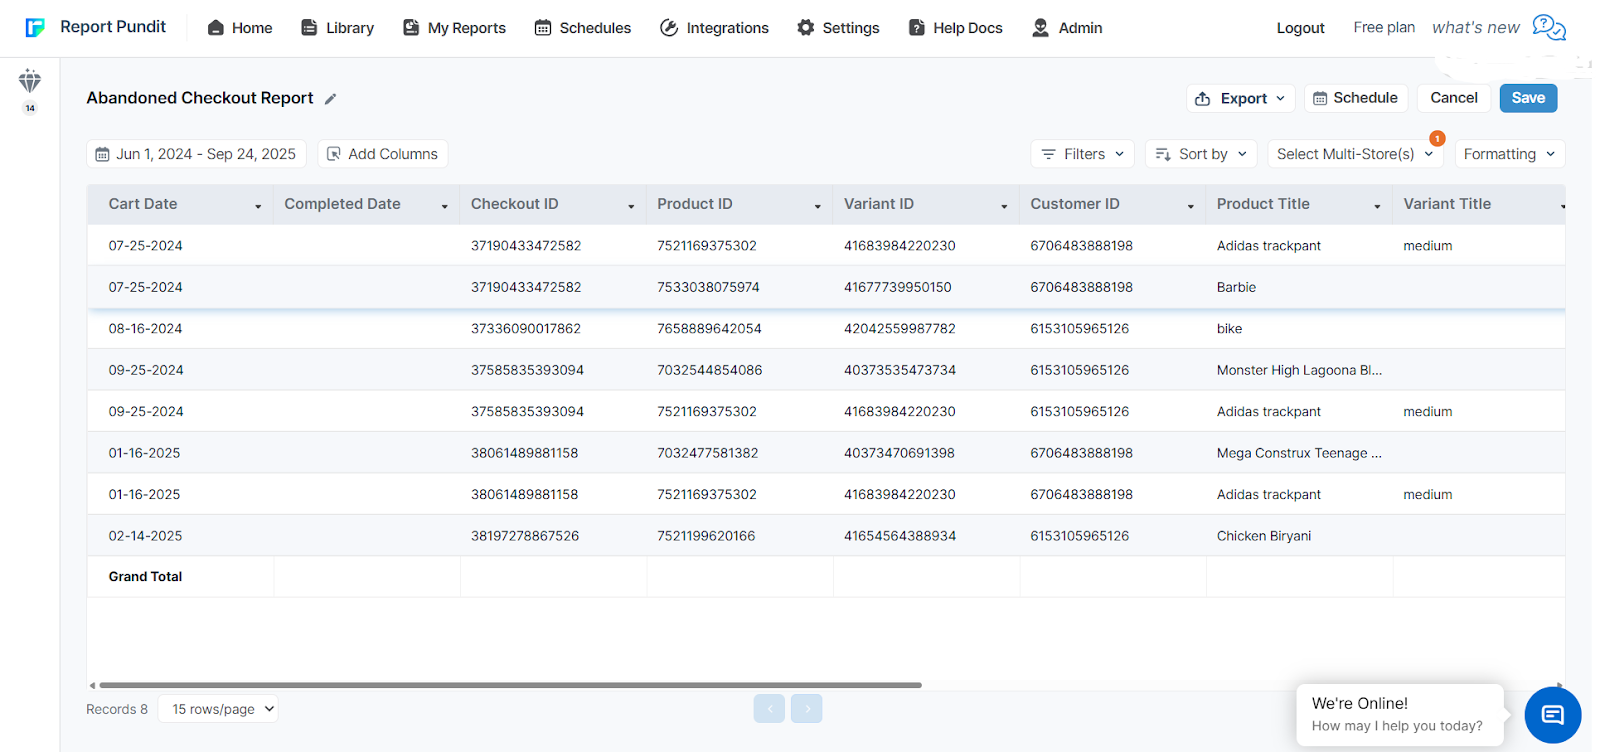Select checkout ID 38197278867526

(525, 536)
